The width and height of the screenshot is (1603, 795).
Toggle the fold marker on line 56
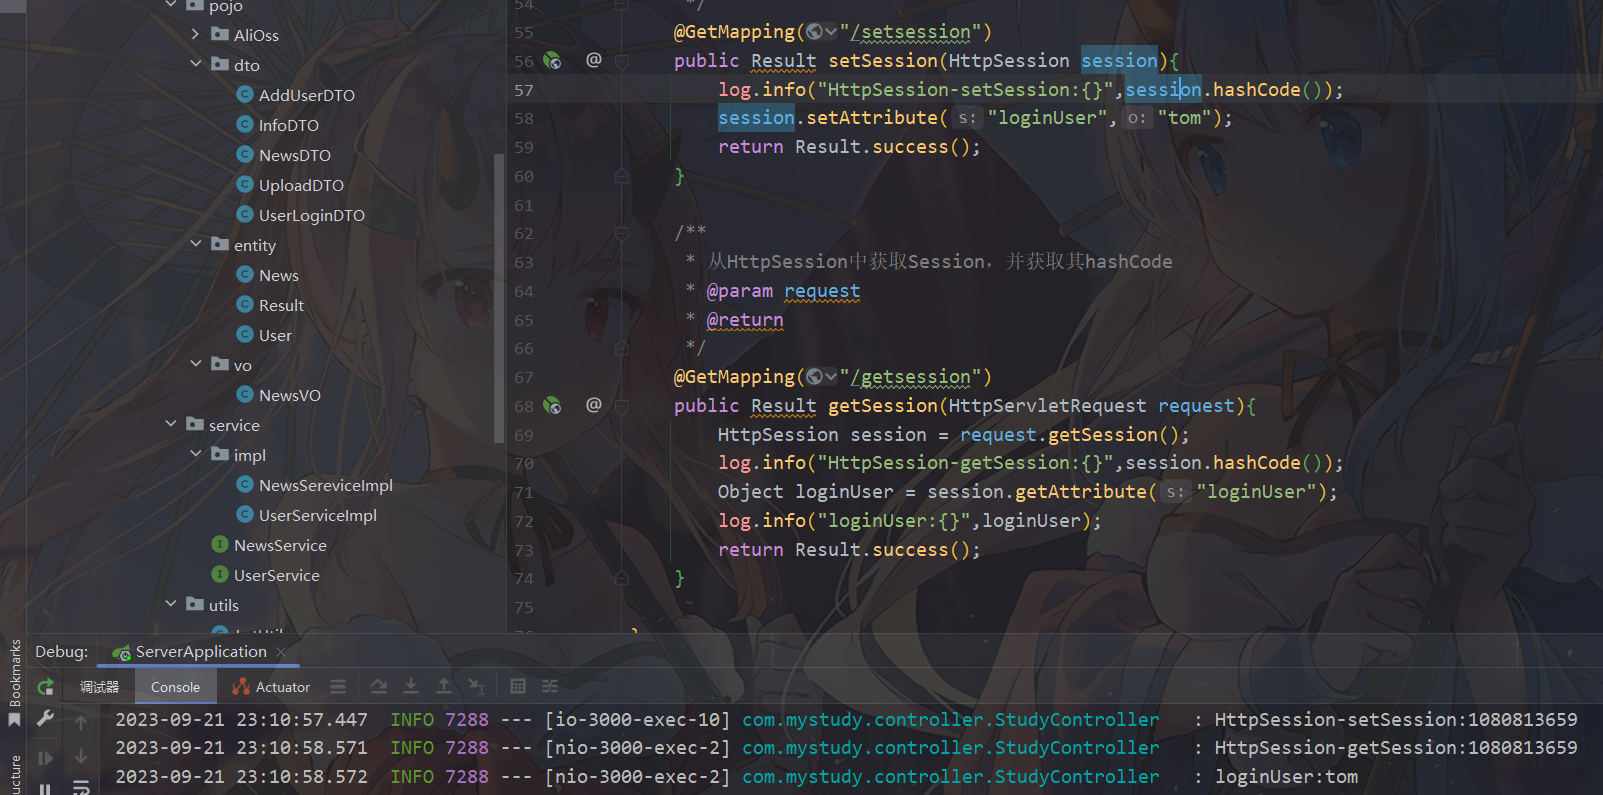coord(621,61)
